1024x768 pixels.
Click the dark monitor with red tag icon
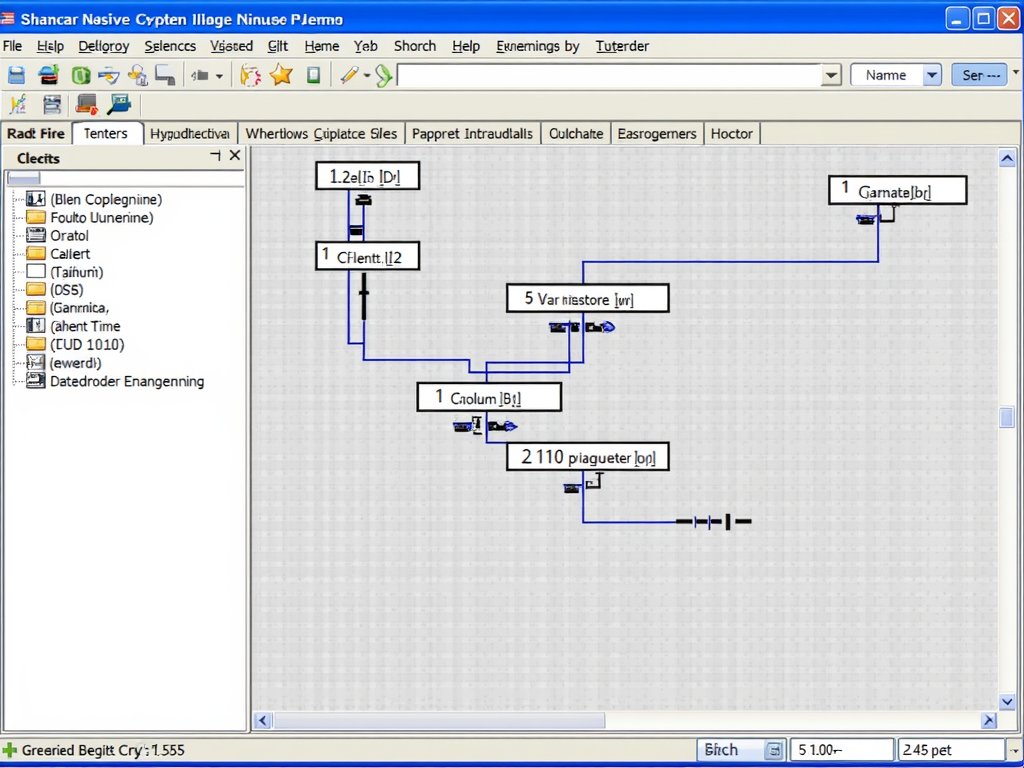[86, 104]
